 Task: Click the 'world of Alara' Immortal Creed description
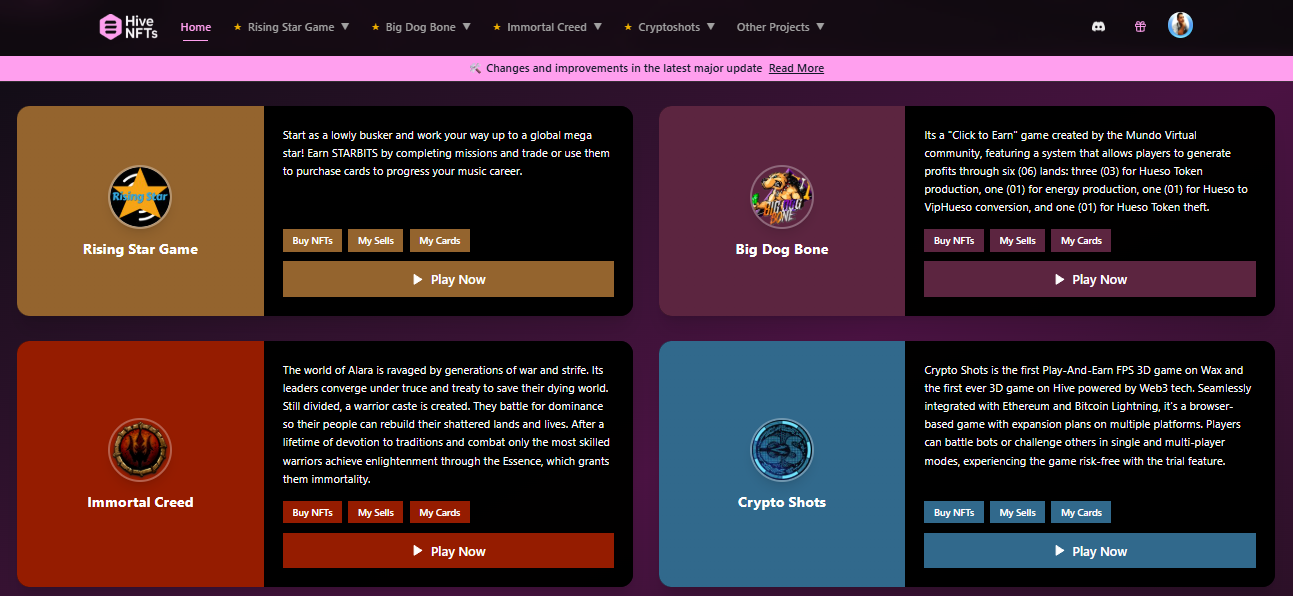[x=446, y=424]
